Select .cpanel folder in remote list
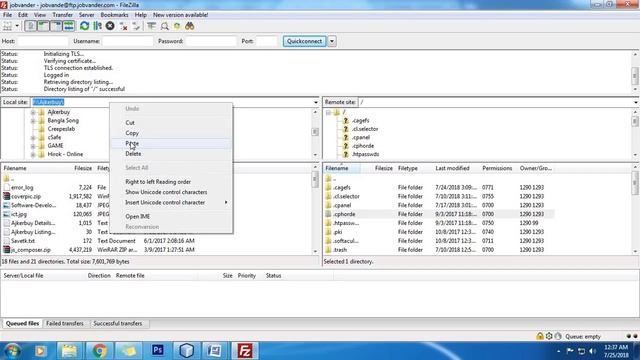Viewport: 640px width, 360px height. 342,205
